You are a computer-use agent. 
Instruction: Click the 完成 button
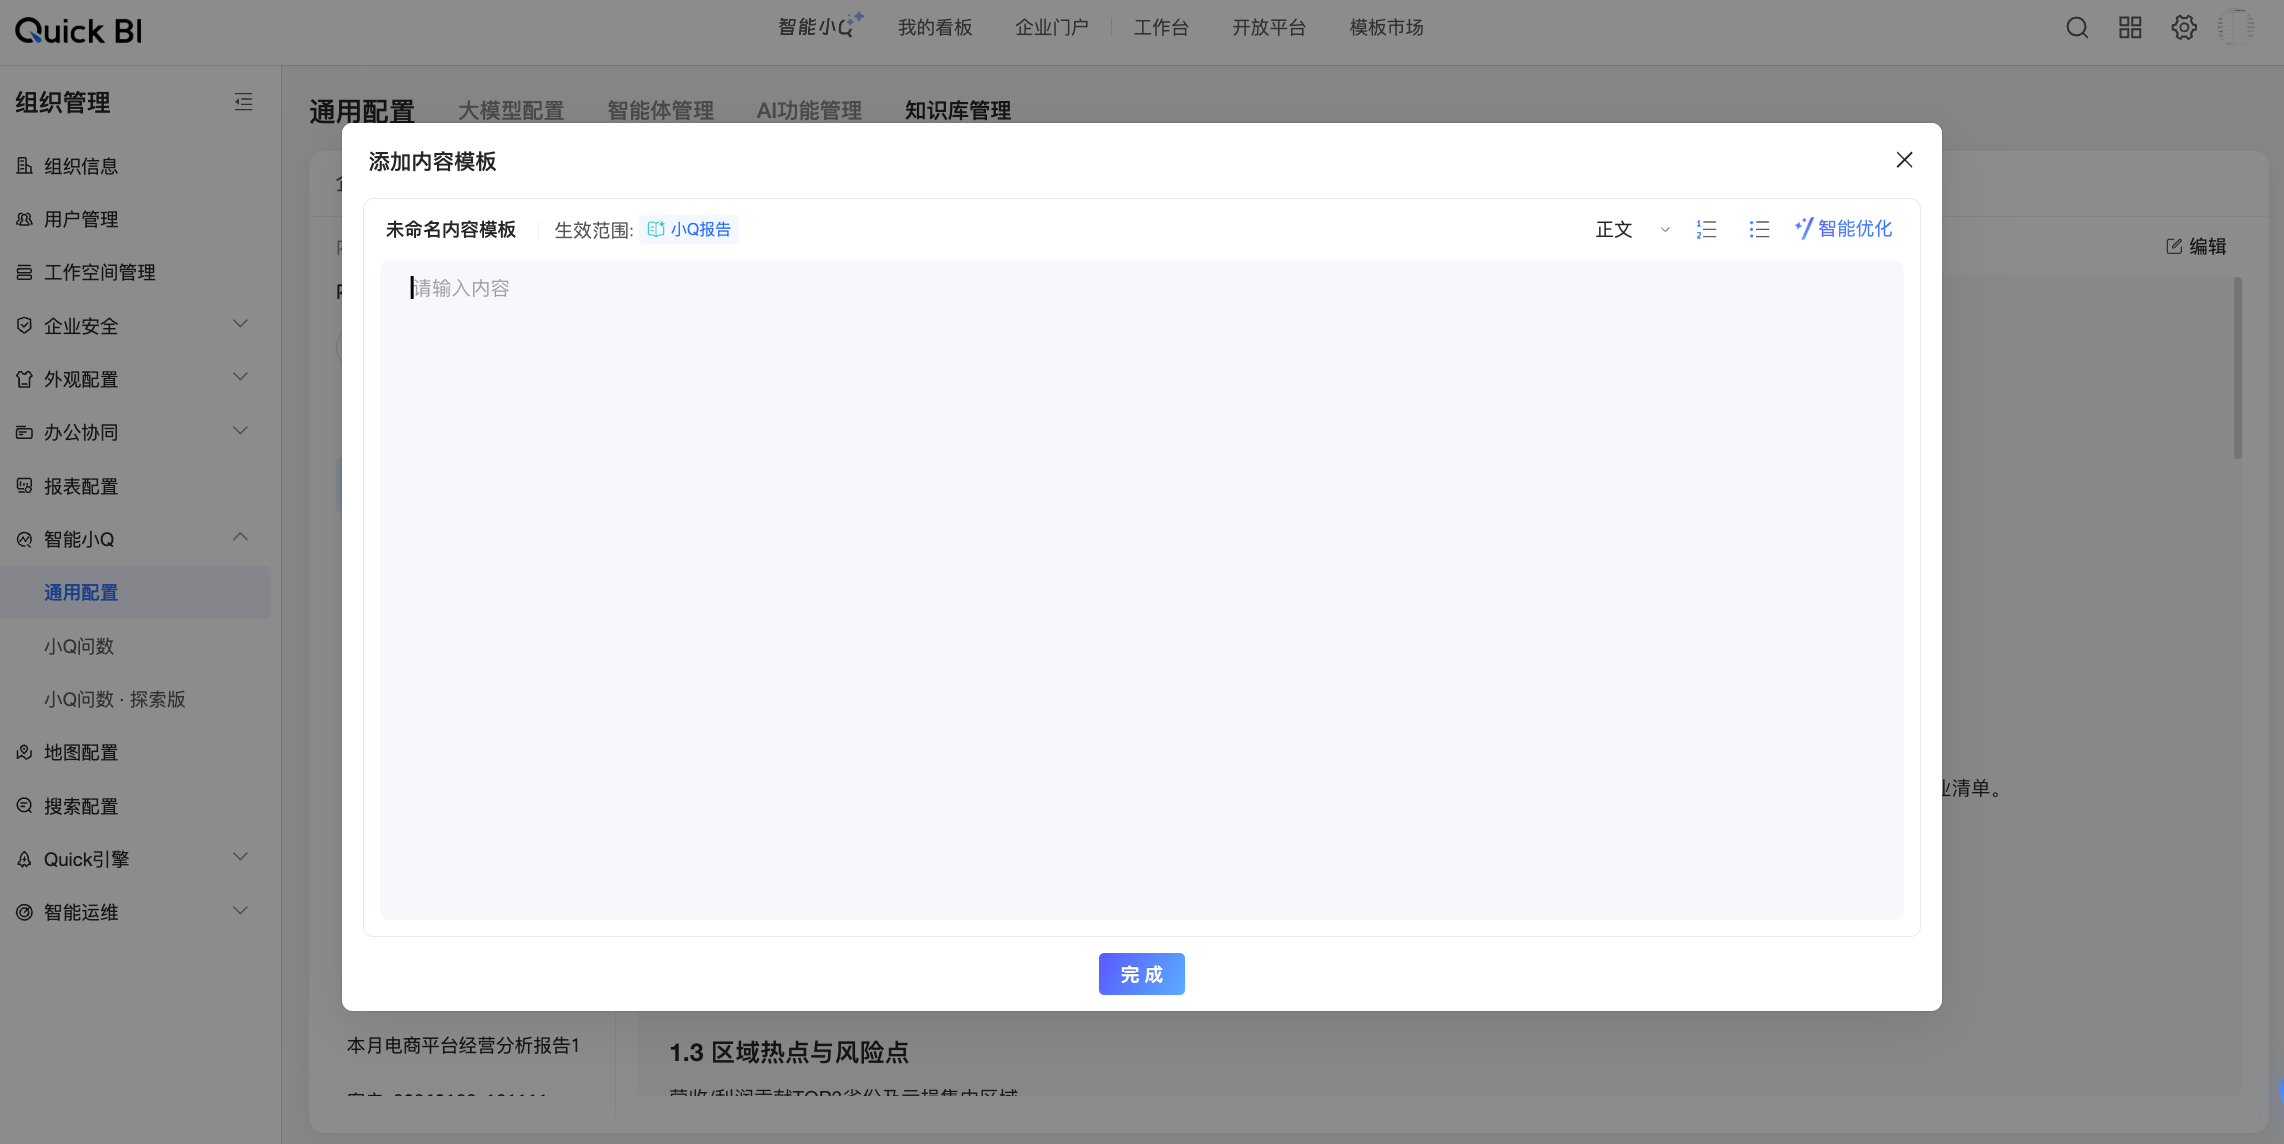1141,974
